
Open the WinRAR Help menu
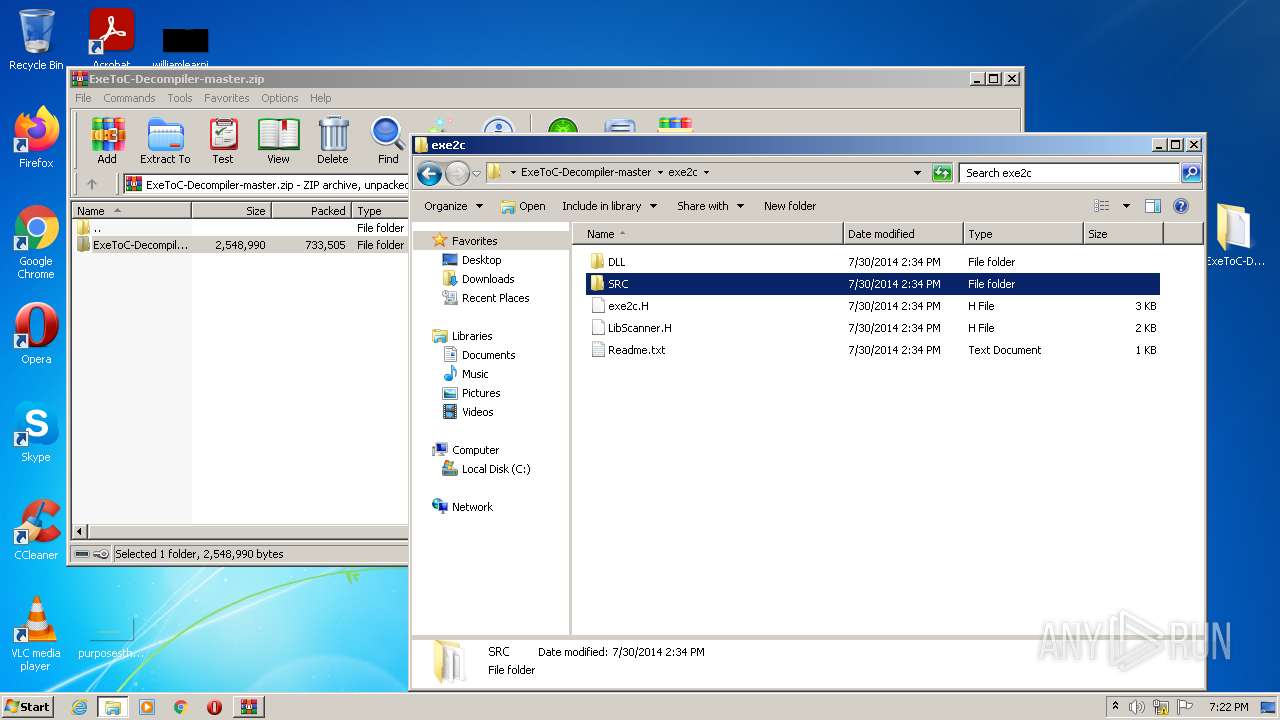(x=320, y=98)
